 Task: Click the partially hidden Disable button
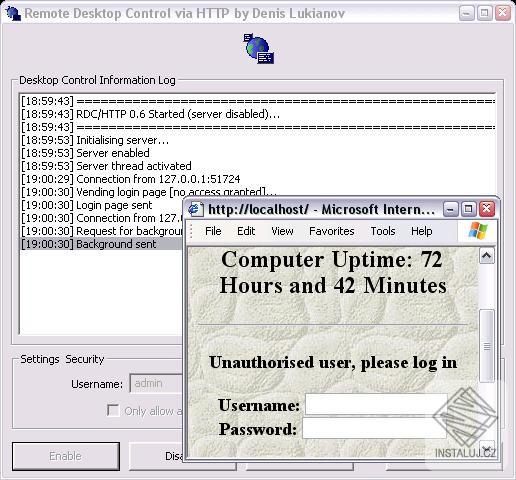click(156, 456)
